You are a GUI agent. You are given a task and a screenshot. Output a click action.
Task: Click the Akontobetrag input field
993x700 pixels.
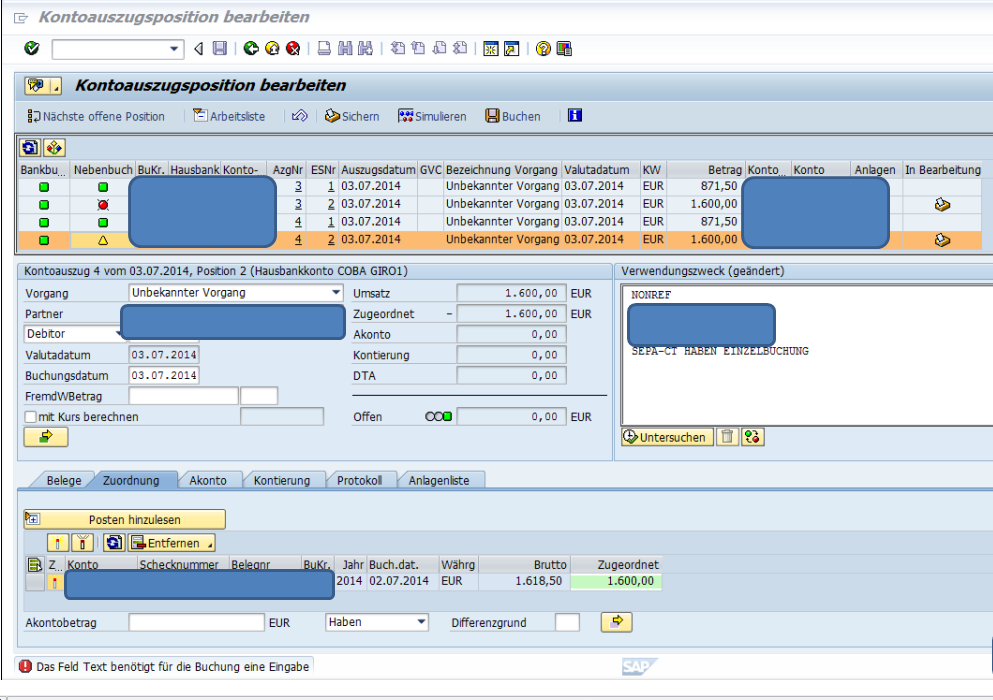[196, 622]
